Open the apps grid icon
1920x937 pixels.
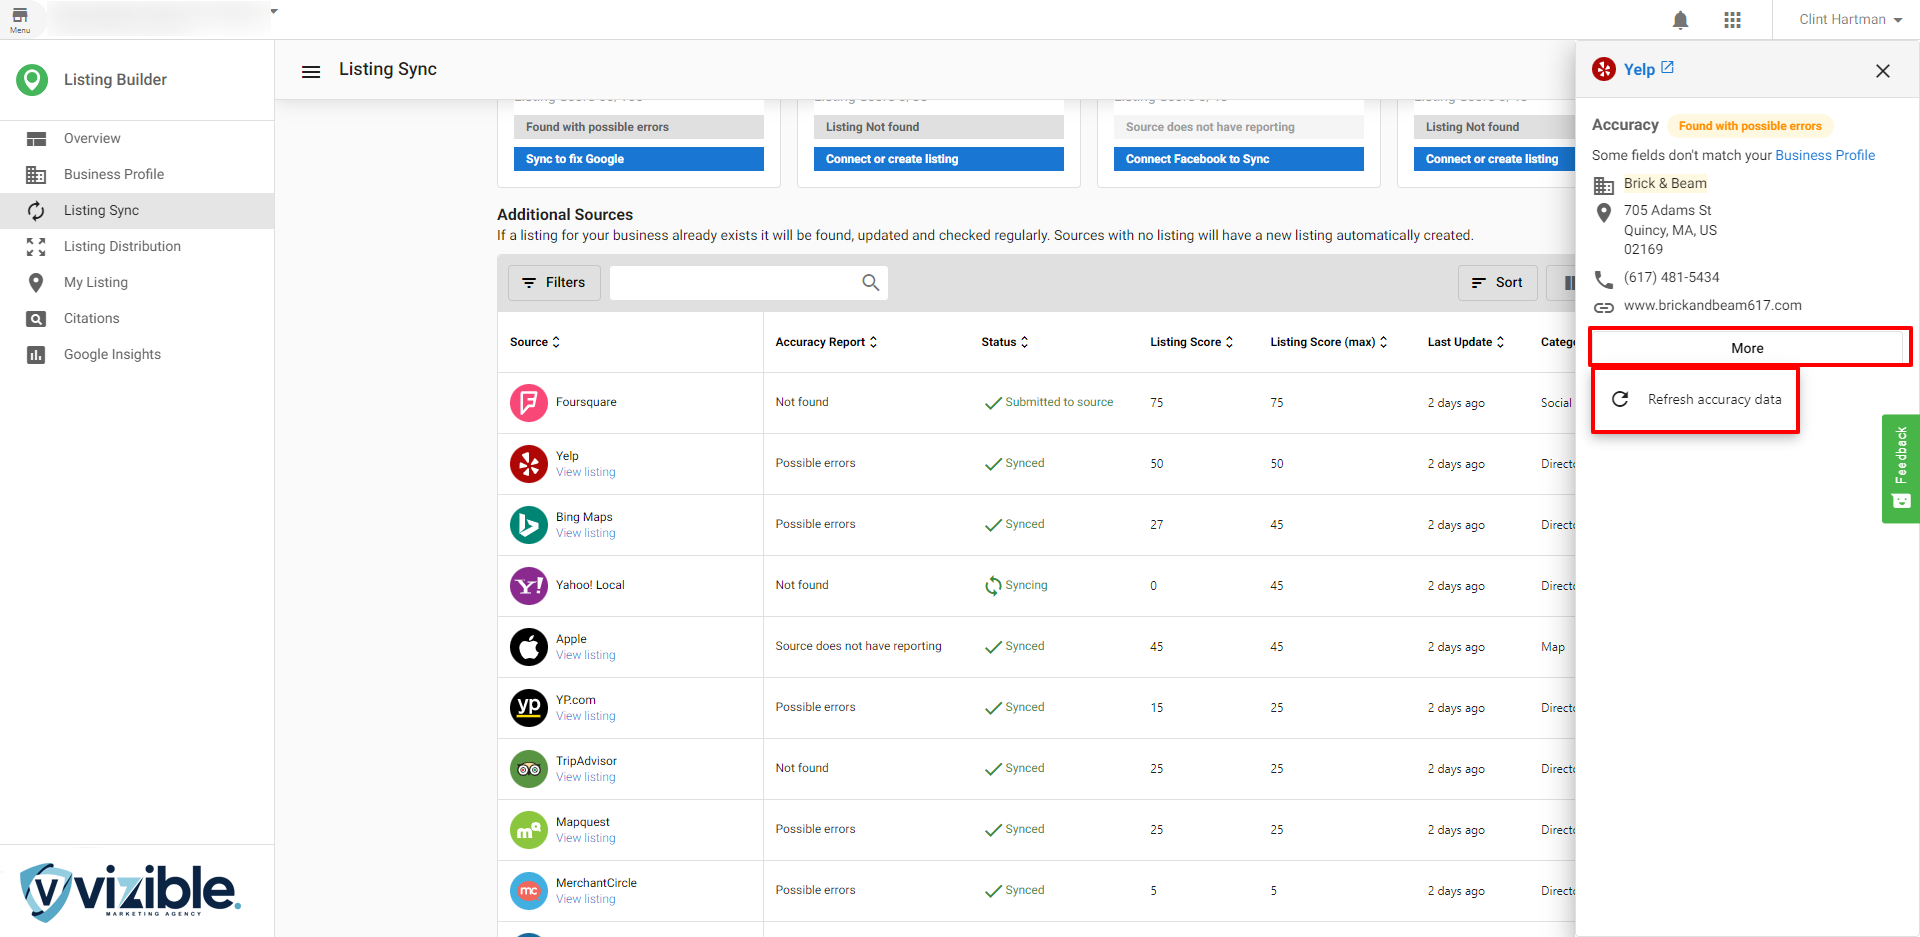point(1732,20)
